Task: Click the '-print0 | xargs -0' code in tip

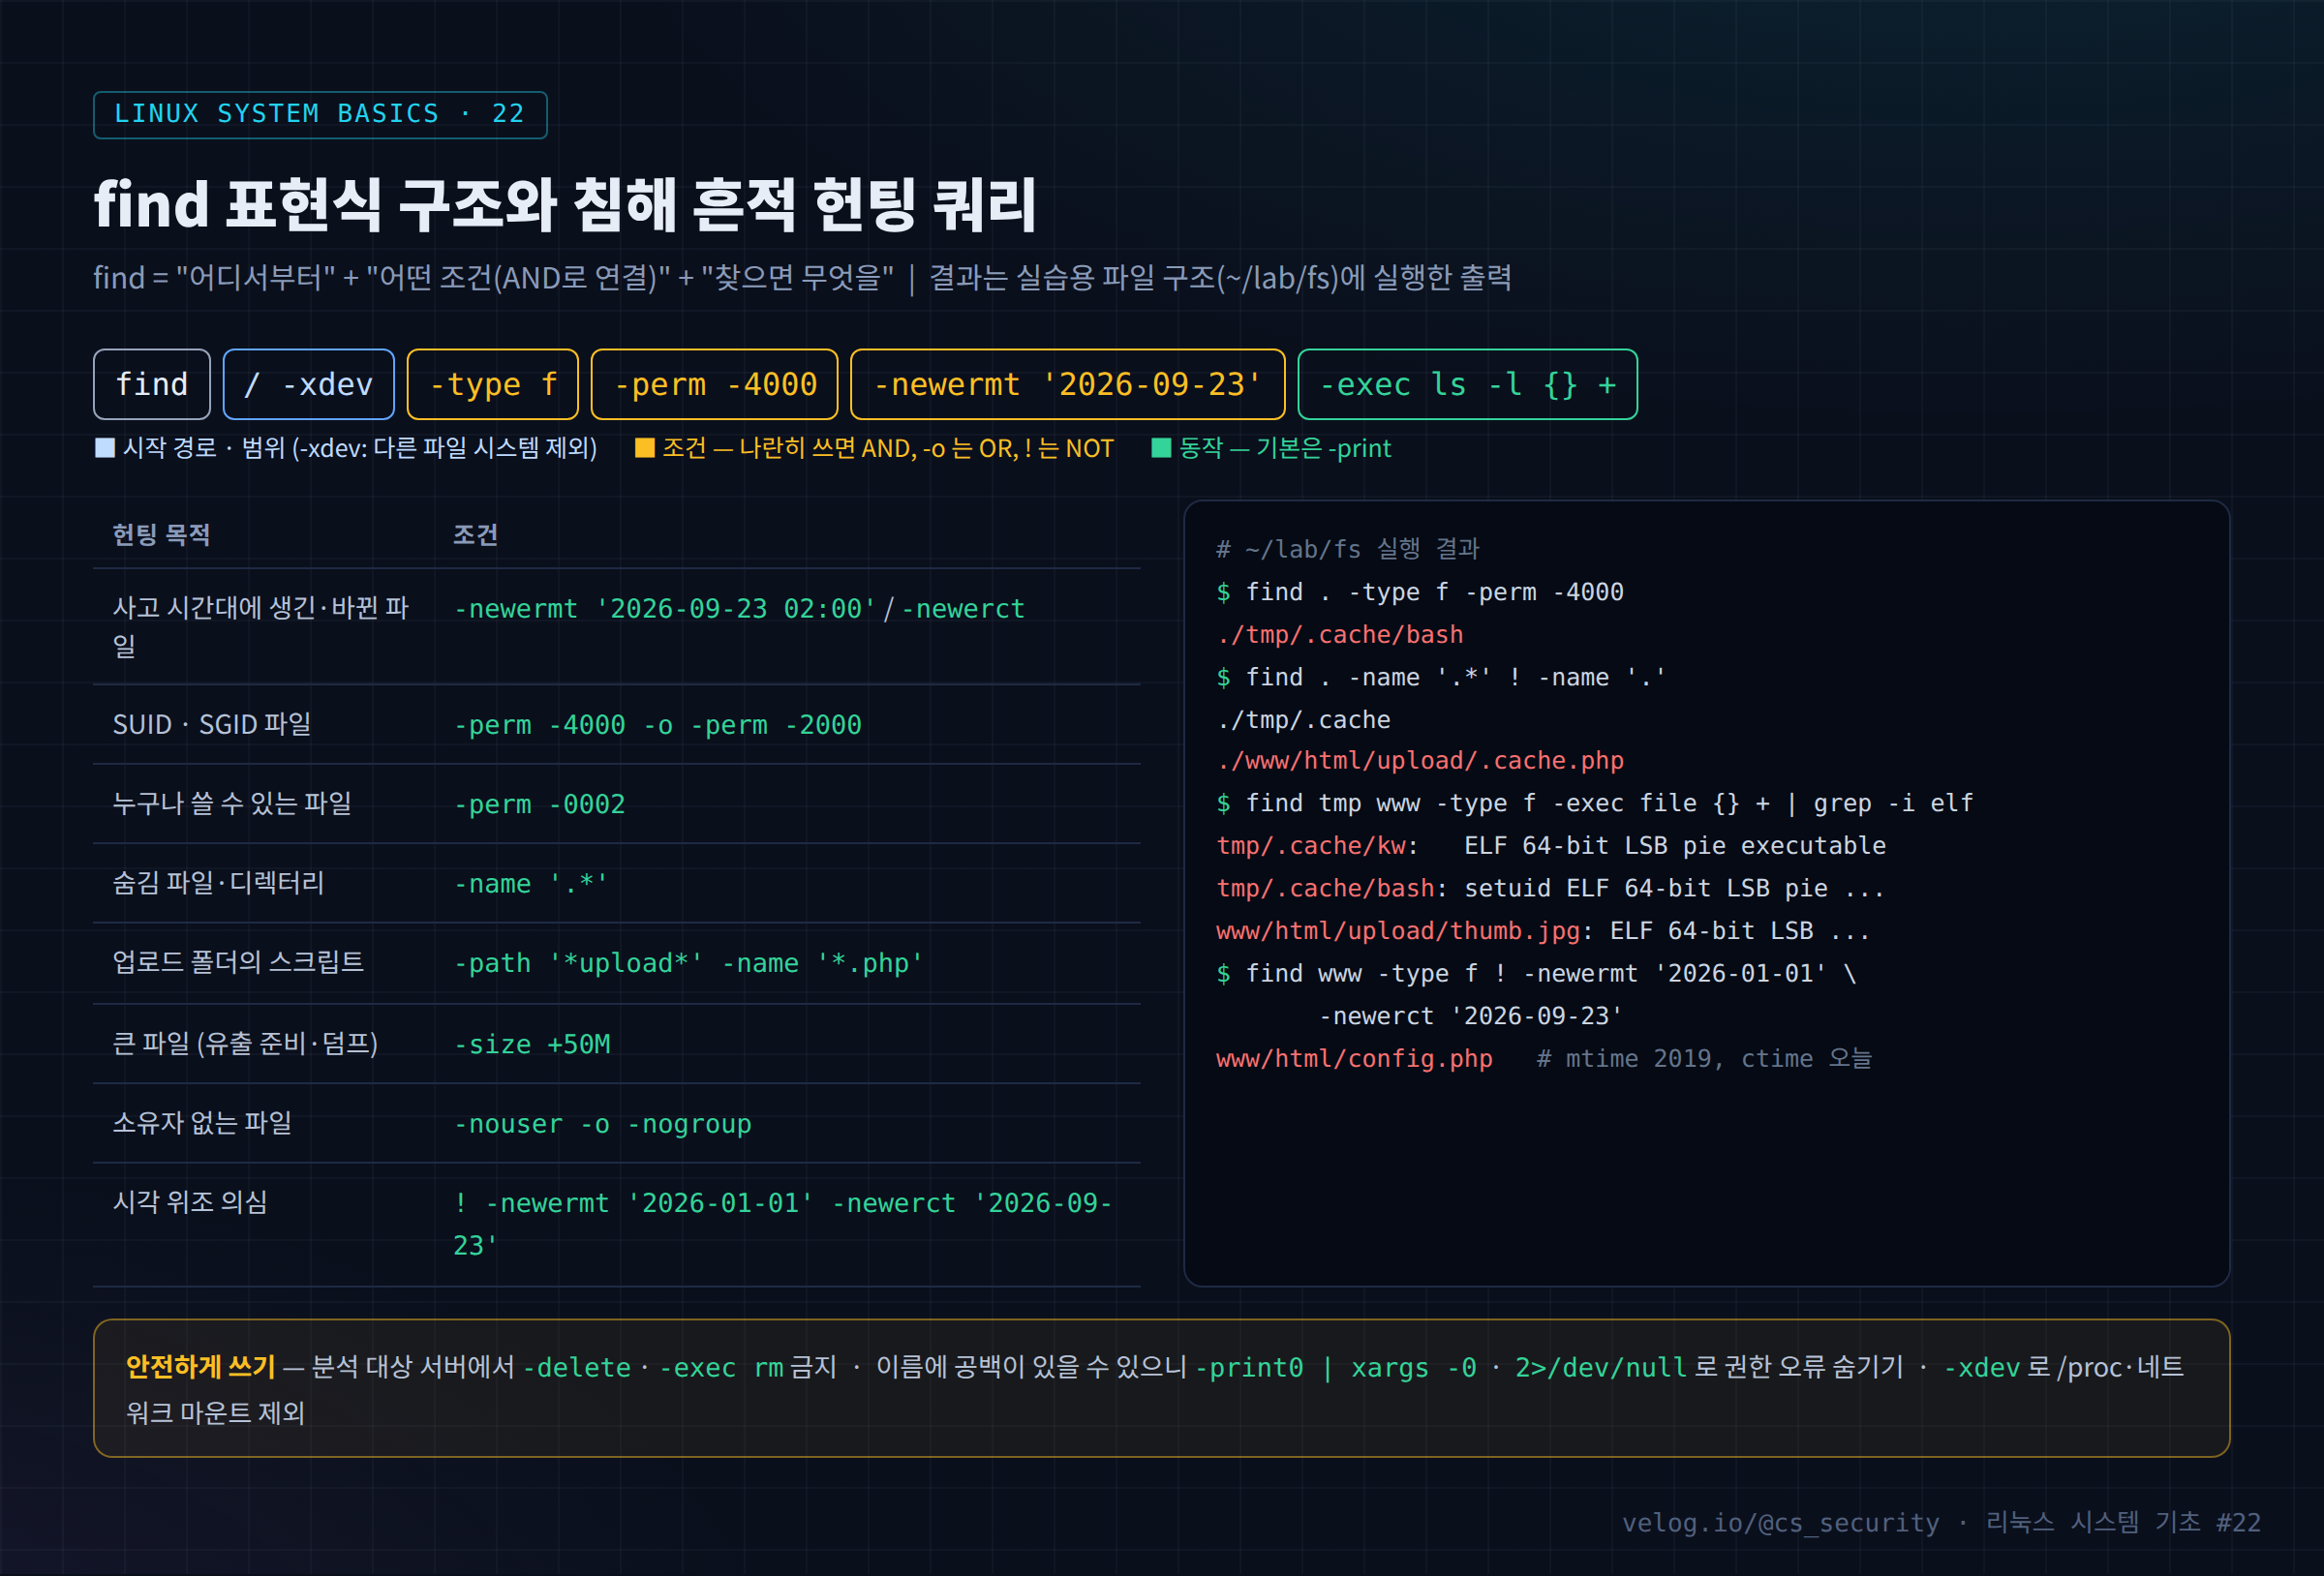Action: [x=1336, y=1367]
